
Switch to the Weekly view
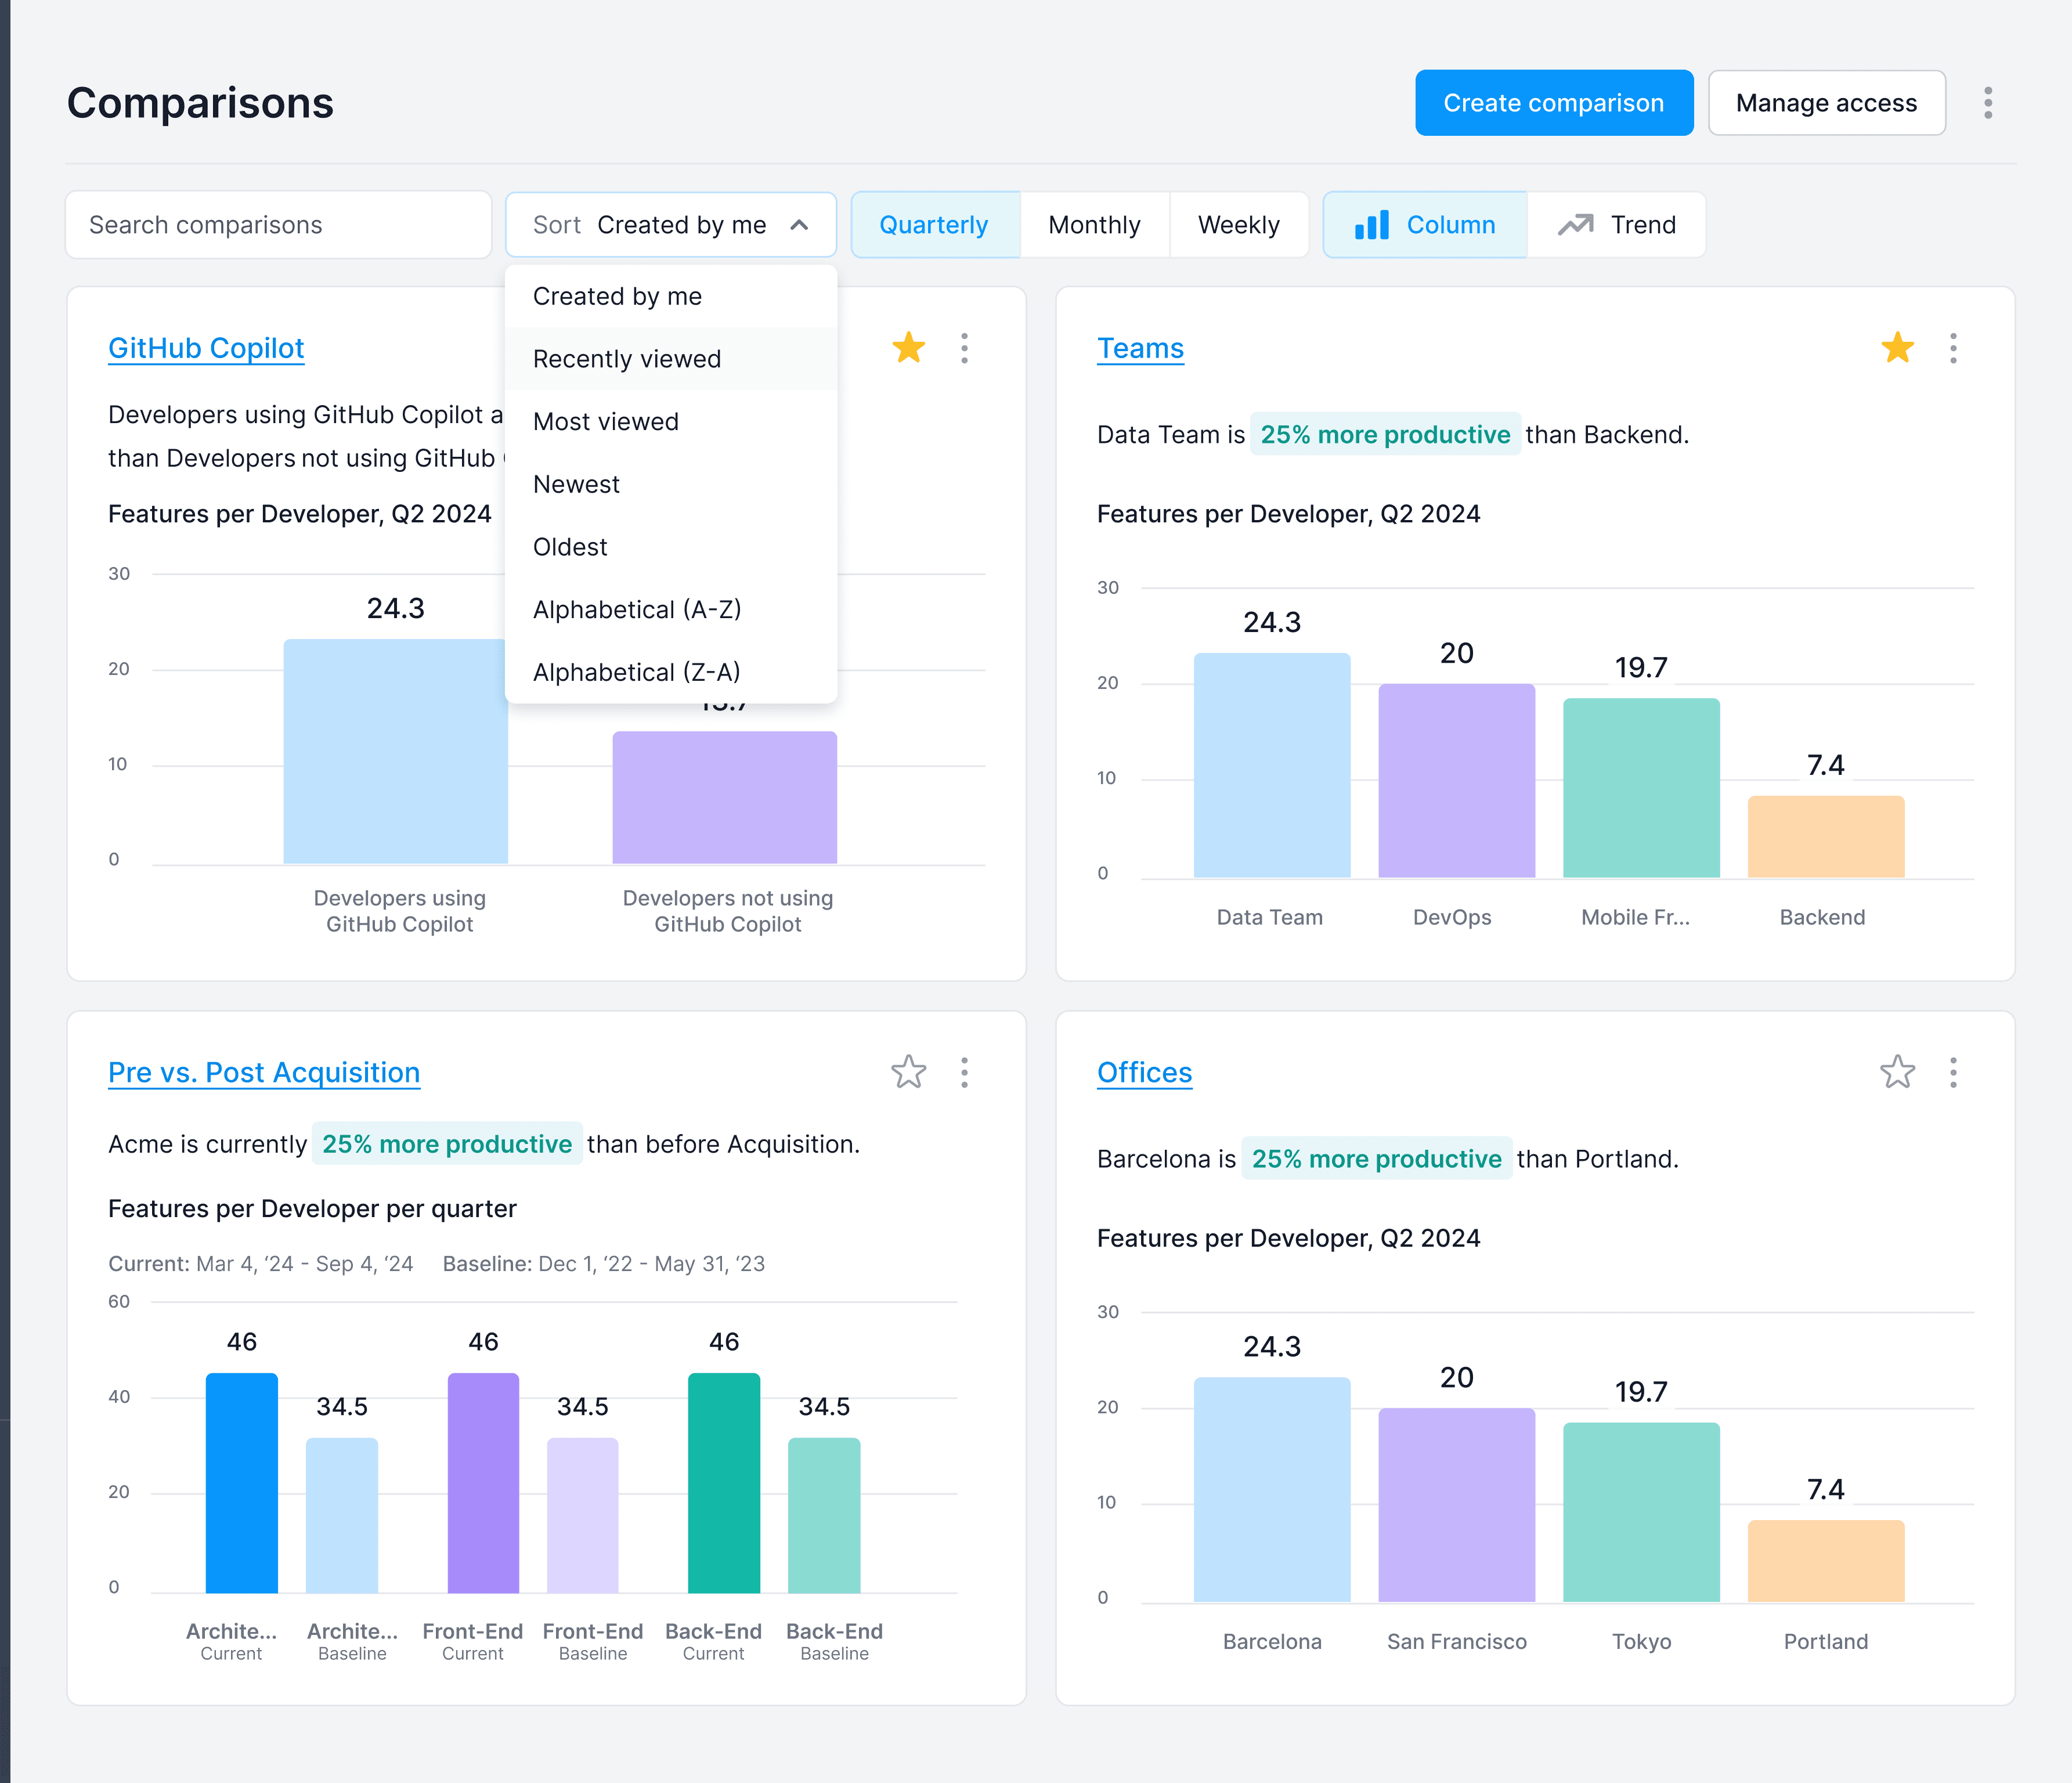1239,224
